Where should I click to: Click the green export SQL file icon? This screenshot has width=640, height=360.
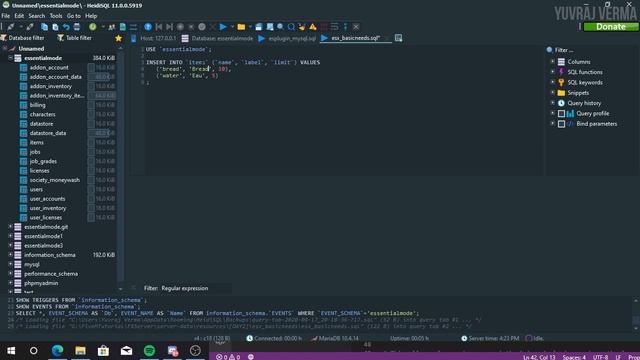point(122,27)
